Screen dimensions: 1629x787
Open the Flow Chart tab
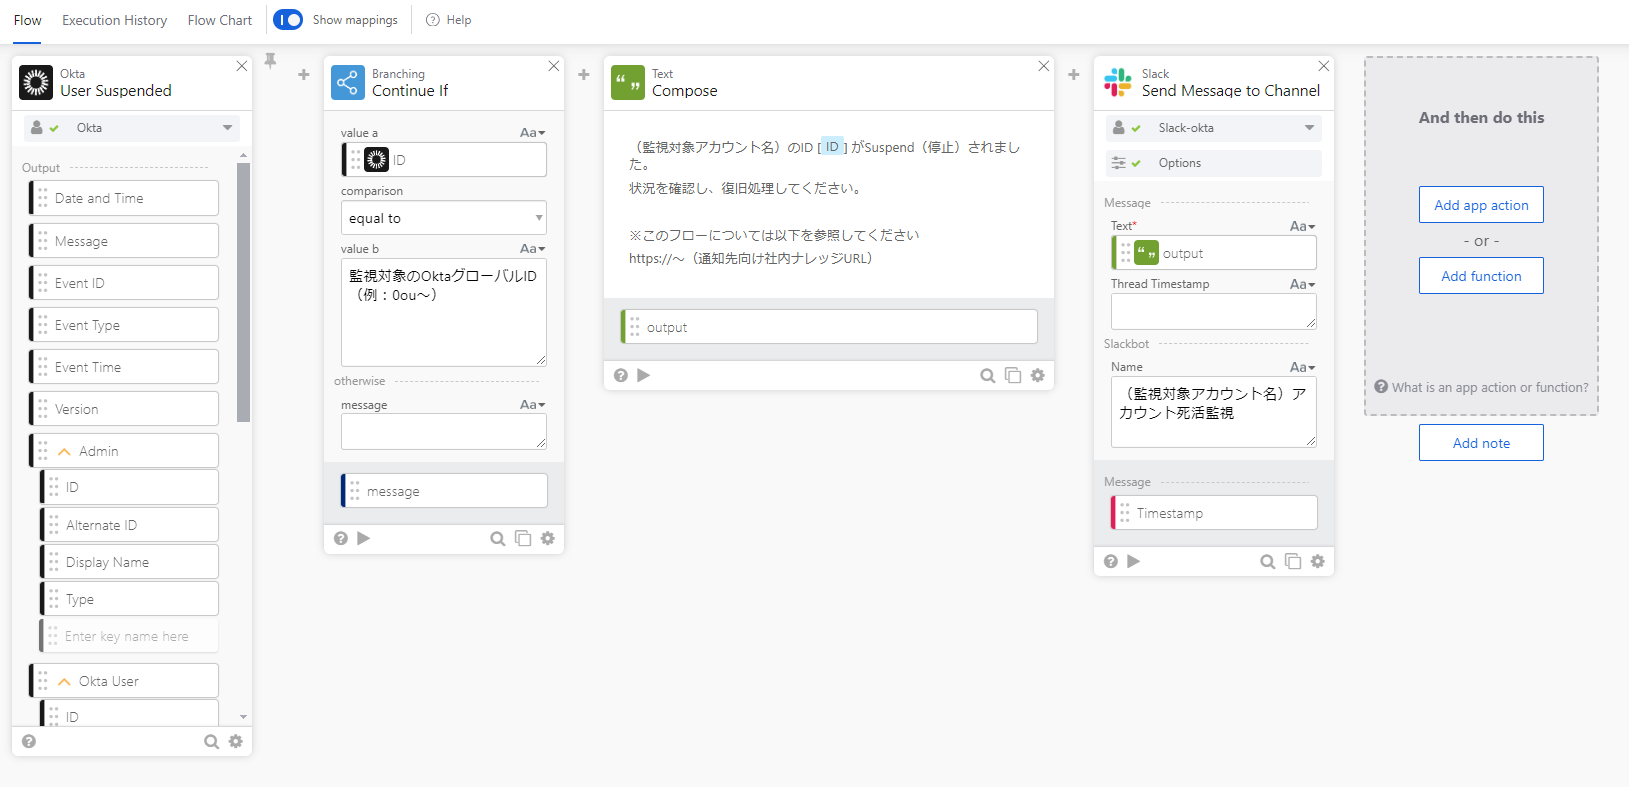click(220, 20)
